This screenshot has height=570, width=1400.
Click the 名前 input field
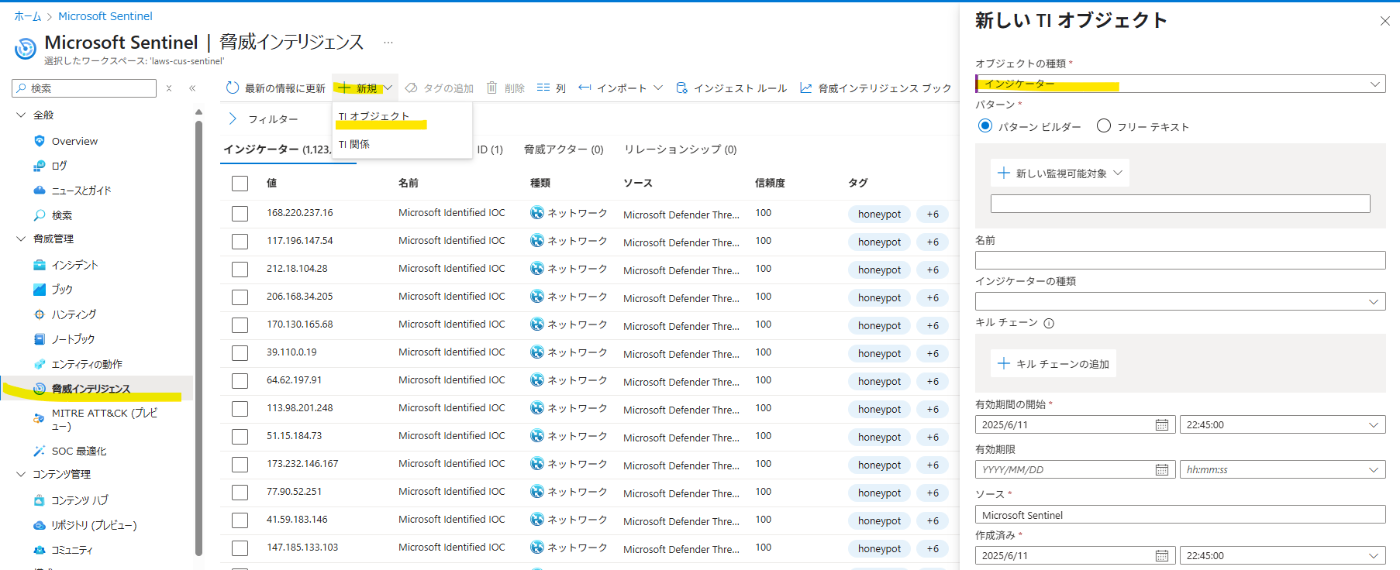[x=1180, y=260]
